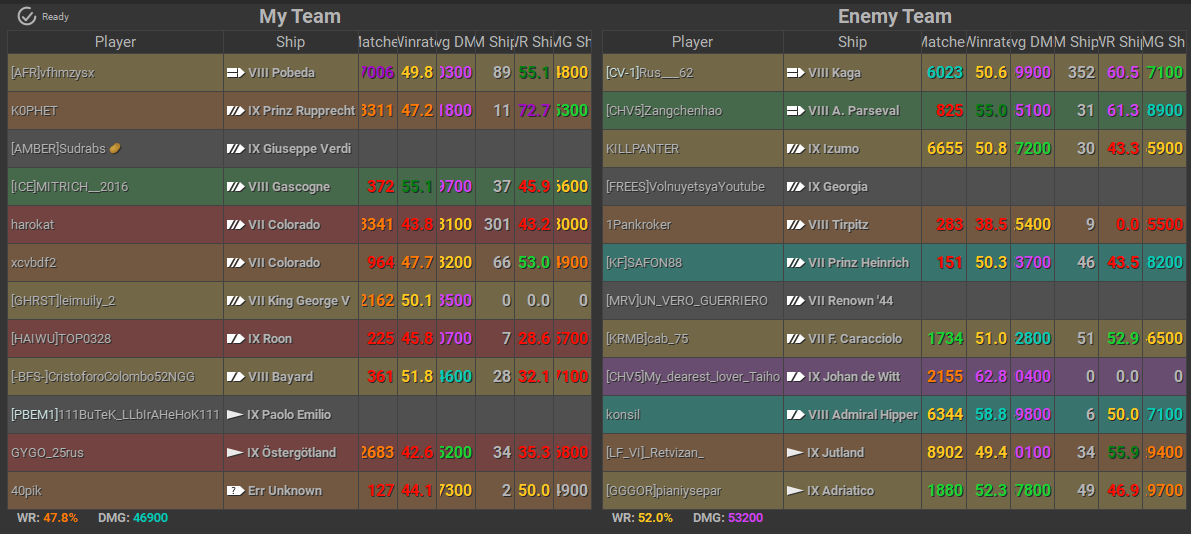
Task: Click the destroyer icon beside IX Östergötland
Action: point(236,453)
